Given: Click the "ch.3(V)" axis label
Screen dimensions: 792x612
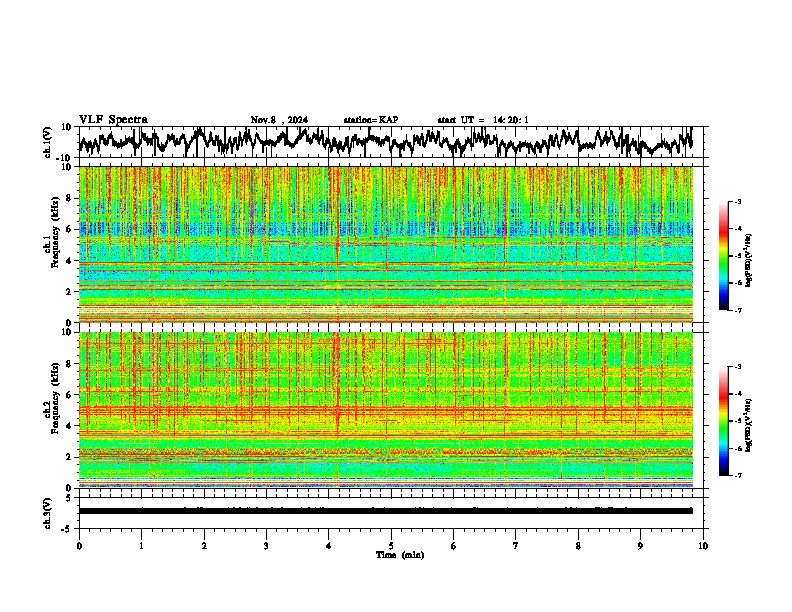Looking at the screenshot, I should 48,513.
